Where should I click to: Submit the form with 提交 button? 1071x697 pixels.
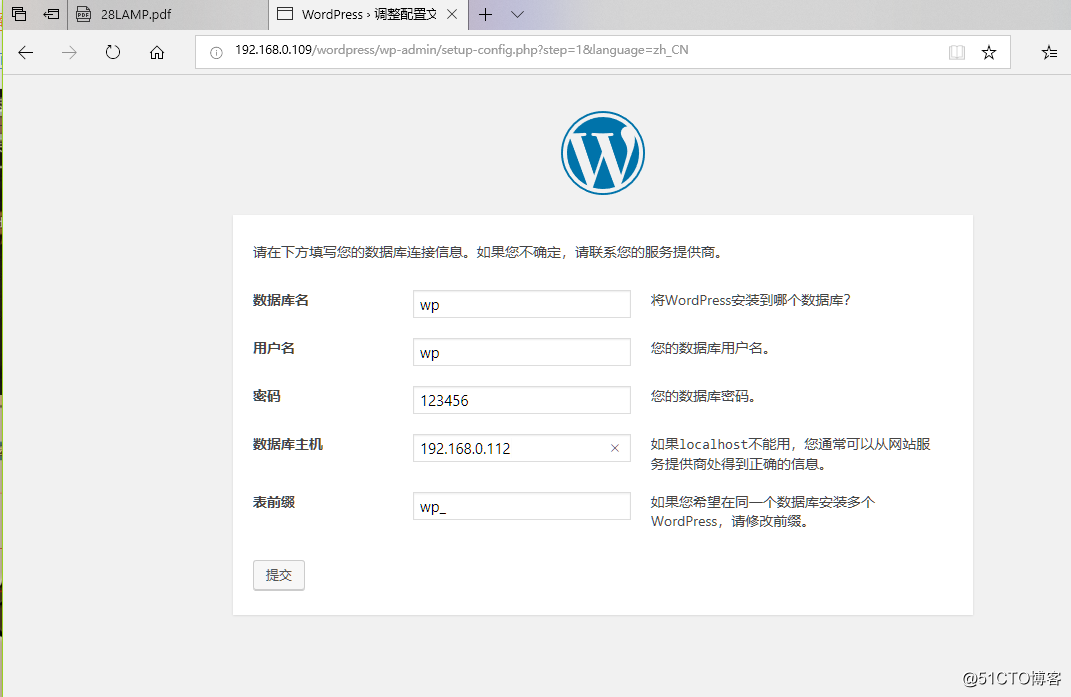(x=279, y=575)
